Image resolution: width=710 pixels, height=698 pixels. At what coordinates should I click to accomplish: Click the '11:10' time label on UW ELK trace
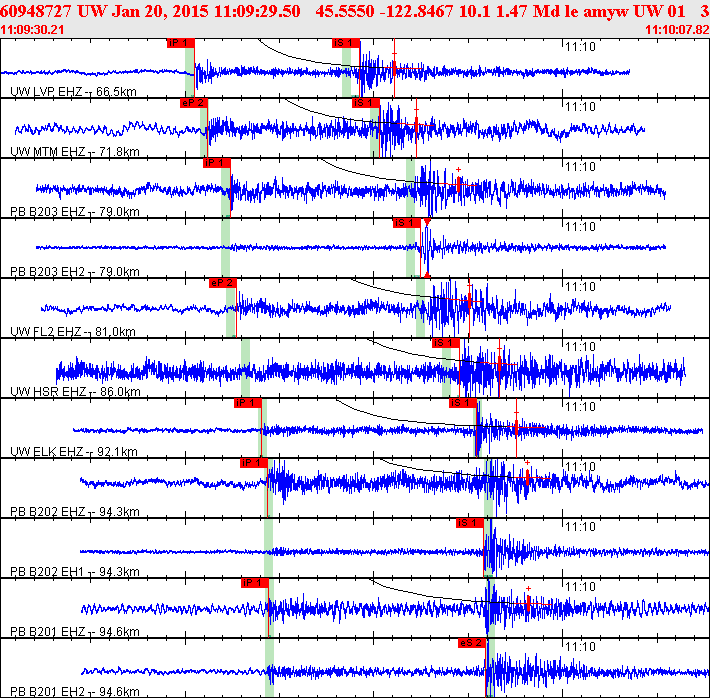pos(580,407)
